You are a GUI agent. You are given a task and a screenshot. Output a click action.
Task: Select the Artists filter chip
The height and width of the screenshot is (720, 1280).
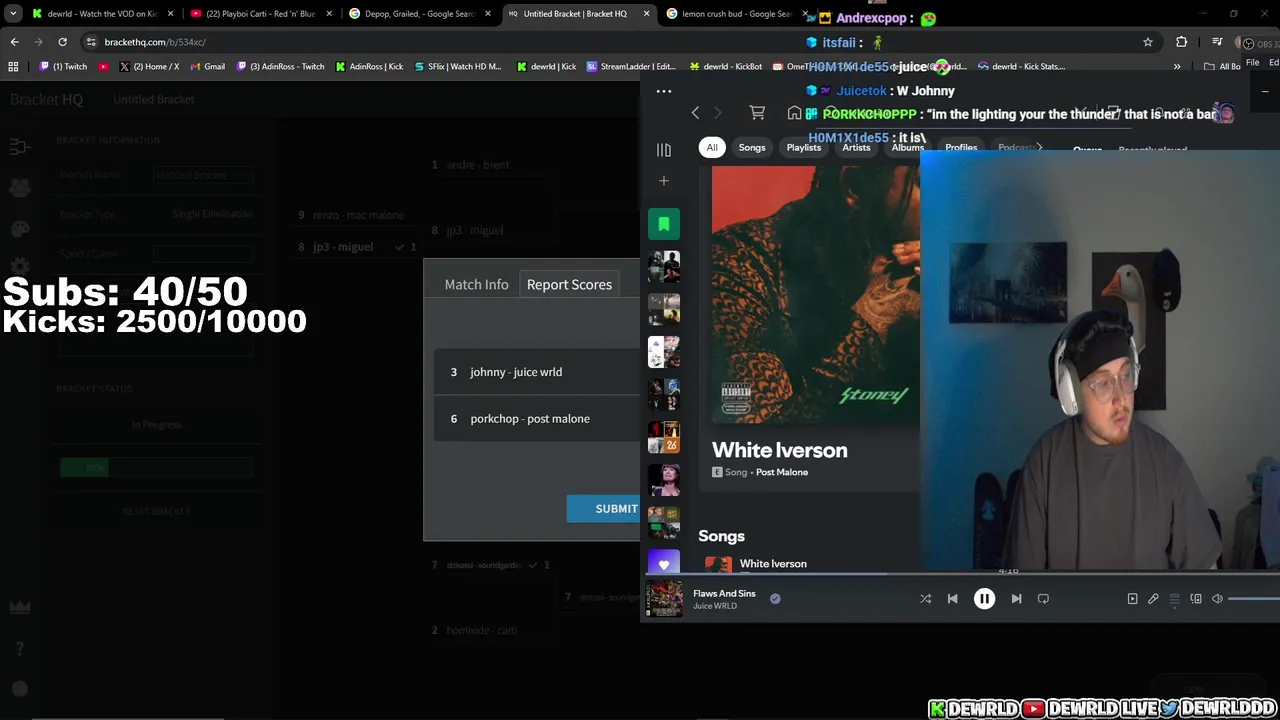pos(856,147)
